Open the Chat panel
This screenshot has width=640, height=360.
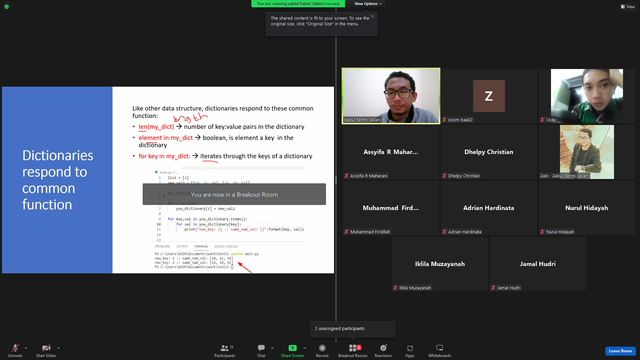click(261, 350)
